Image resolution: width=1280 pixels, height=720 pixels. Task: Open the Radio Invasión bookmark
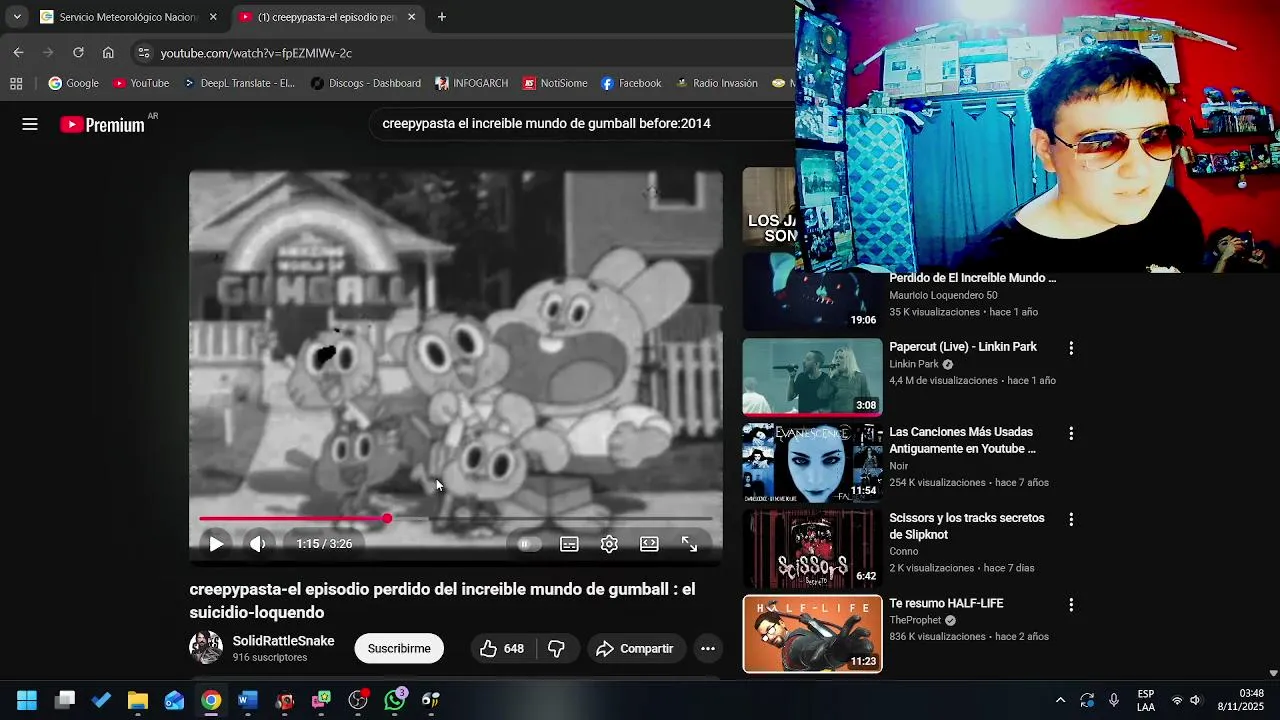tap(717, 83)
